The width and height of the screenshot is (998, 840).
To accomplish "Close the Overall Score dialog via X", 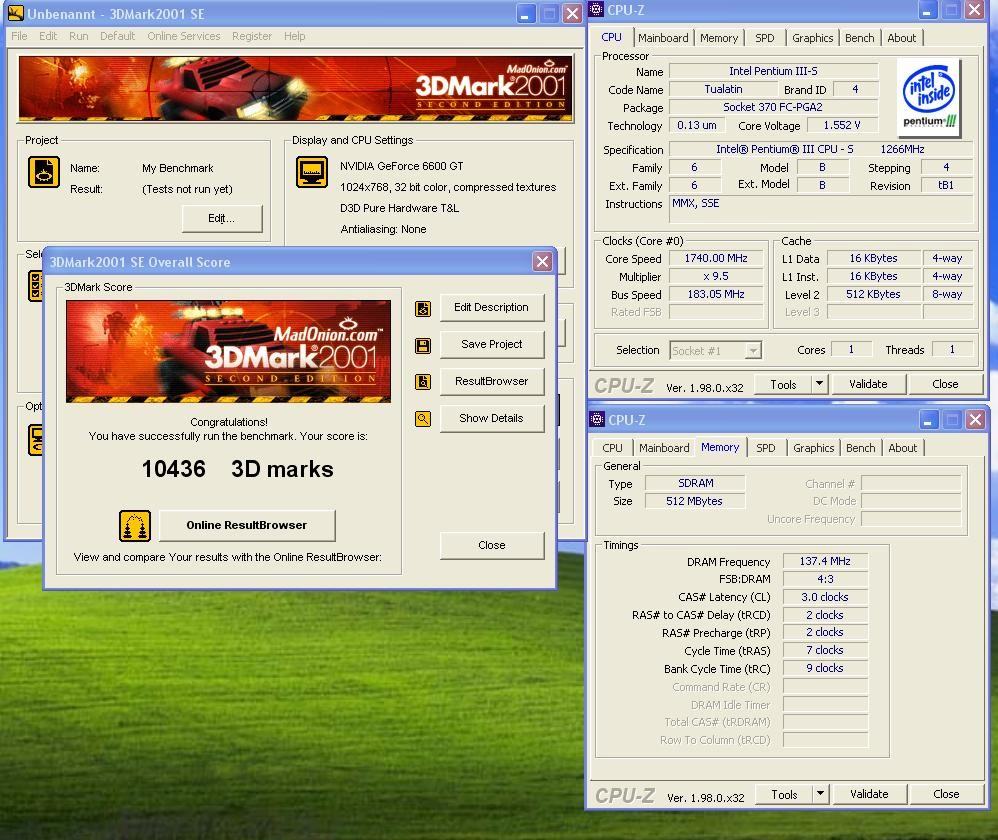I will coord(542,262).
